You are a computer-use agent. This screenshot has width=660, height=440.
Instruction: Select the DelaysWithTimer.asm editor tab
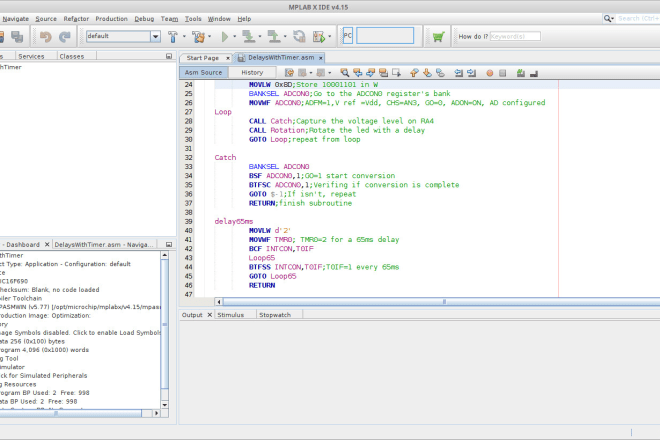281,58
